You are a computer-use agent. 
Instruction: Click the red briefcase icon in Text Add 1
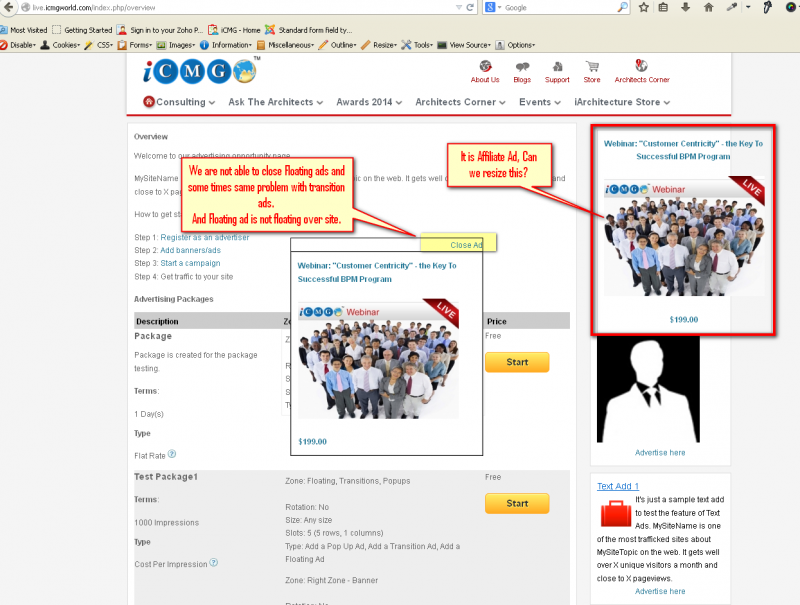pos(616,513)
